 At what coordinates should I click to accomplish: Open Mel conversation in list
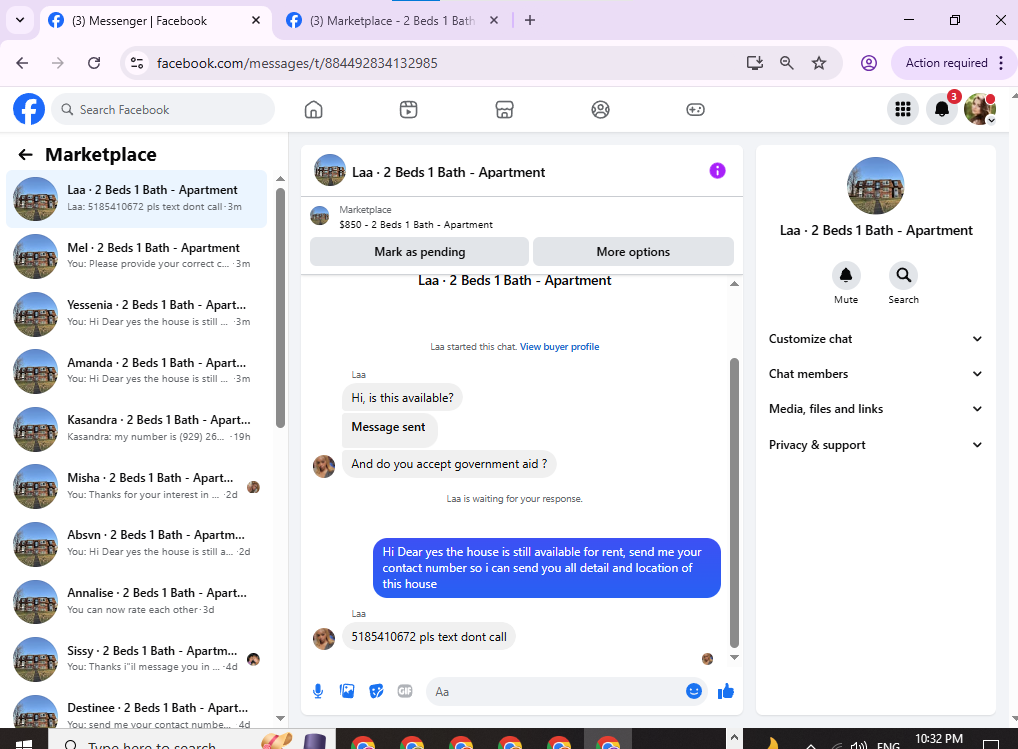136,256
